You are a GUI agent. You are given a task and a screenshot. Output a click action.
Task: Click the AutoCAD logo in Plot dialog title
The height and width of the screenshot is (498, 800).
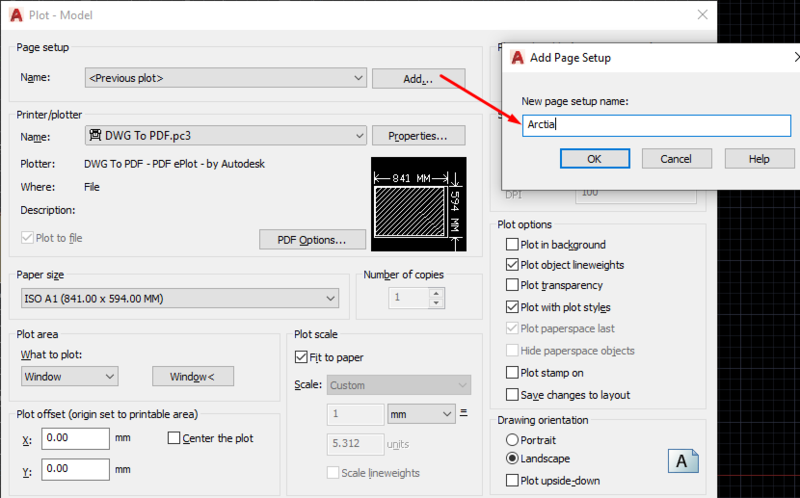(16, 15)
